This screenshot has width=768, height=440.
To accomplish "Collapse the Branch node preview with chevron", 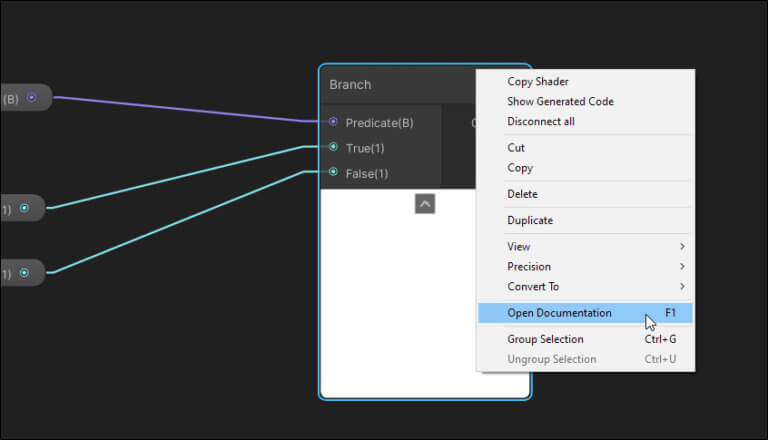I will pyautogui.click(x=425, y=204).
